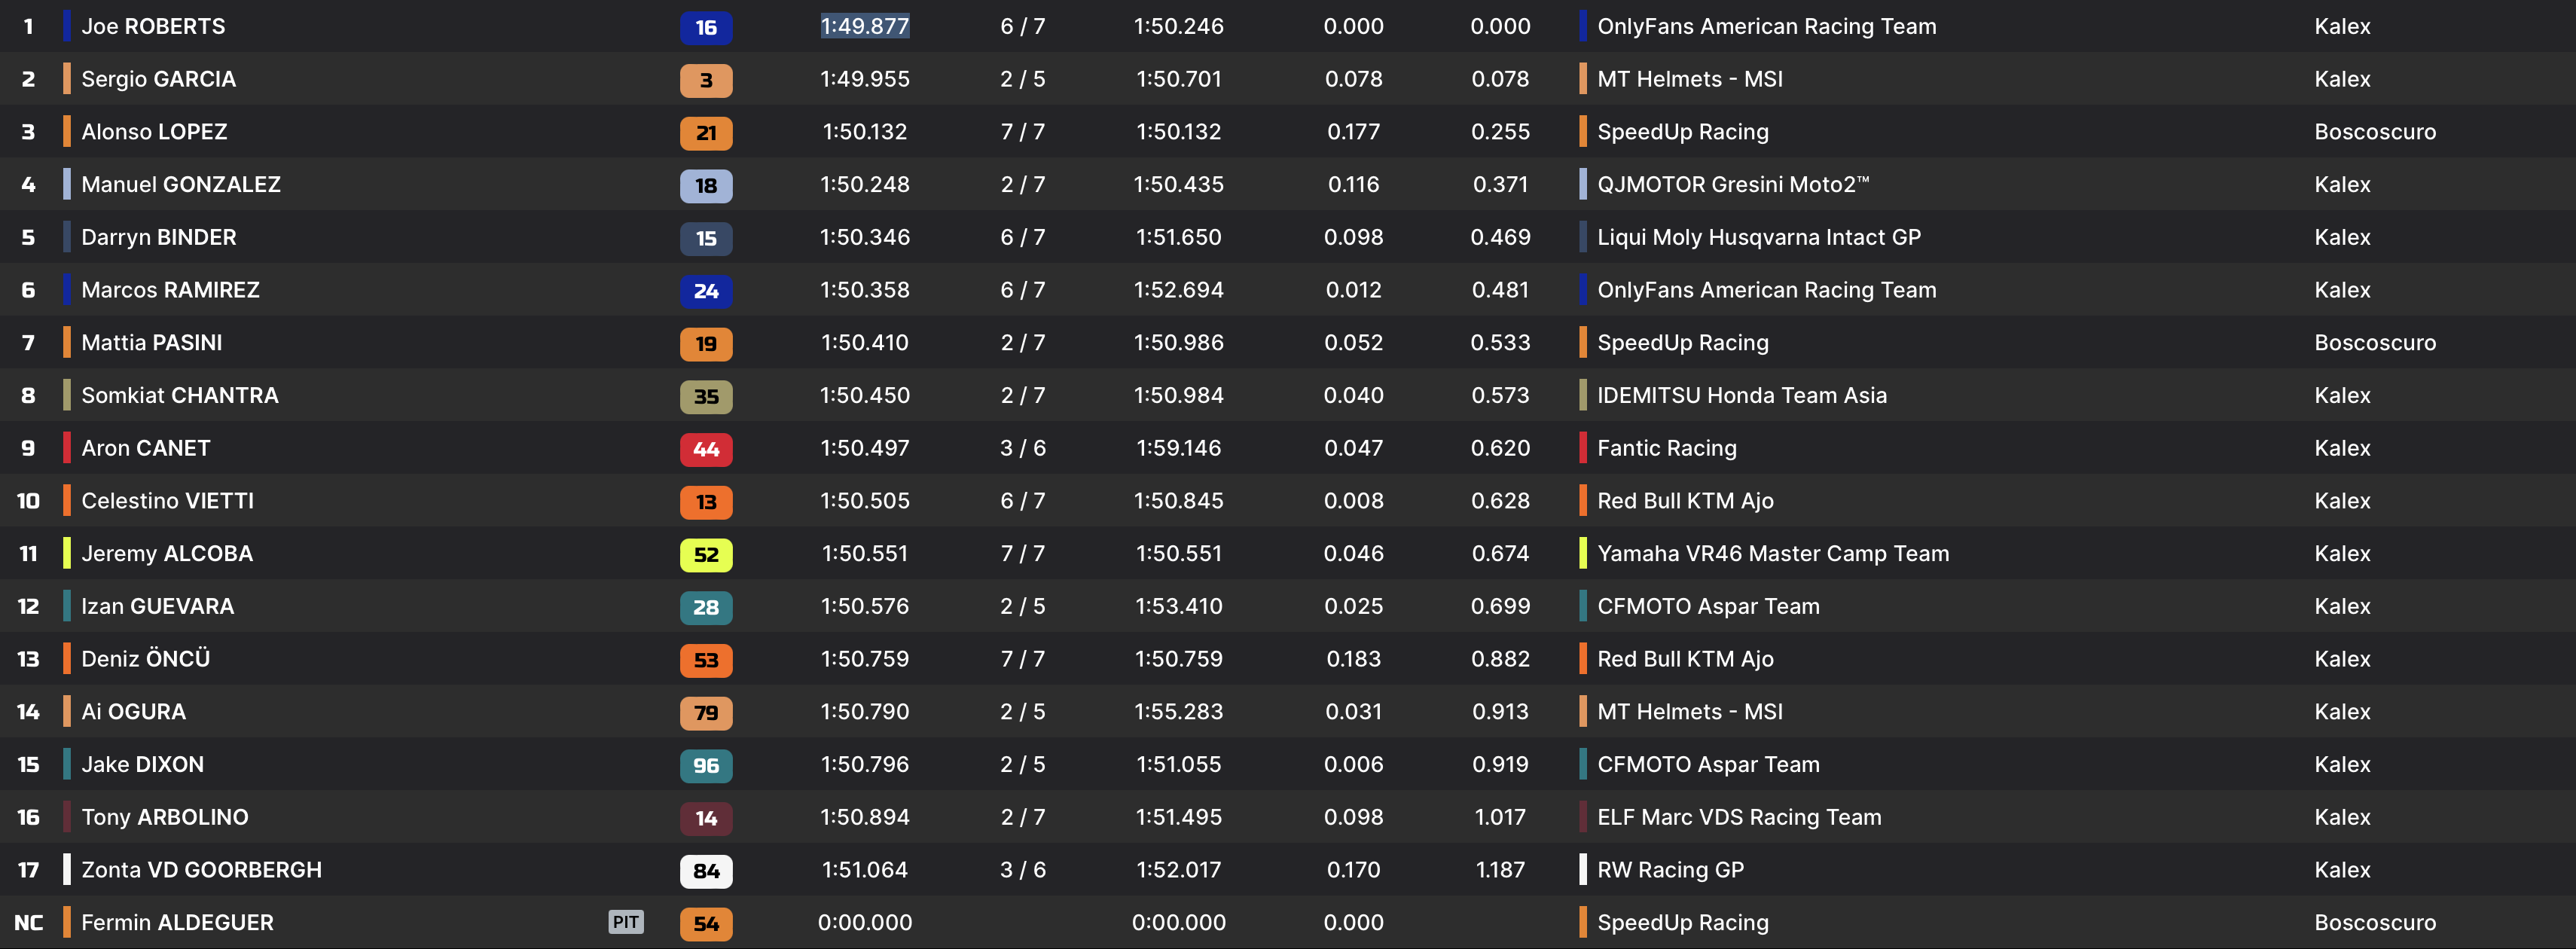Select the ELF Marc VDS Racing Team entry
Image resolution: width=2576 pixels, height=949 pixels.
[1739, 817]
